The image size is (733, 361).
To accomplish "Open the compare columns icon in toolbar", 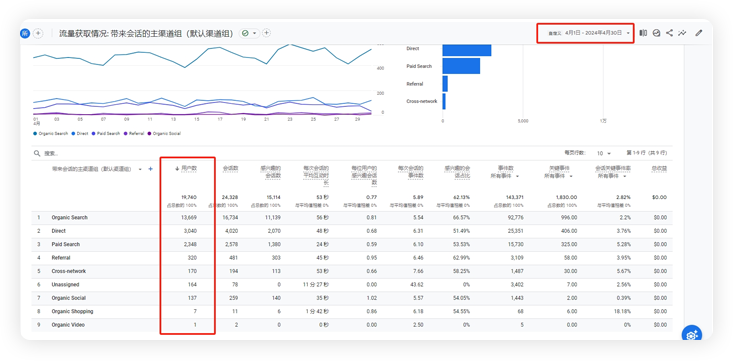I will 643,33.
